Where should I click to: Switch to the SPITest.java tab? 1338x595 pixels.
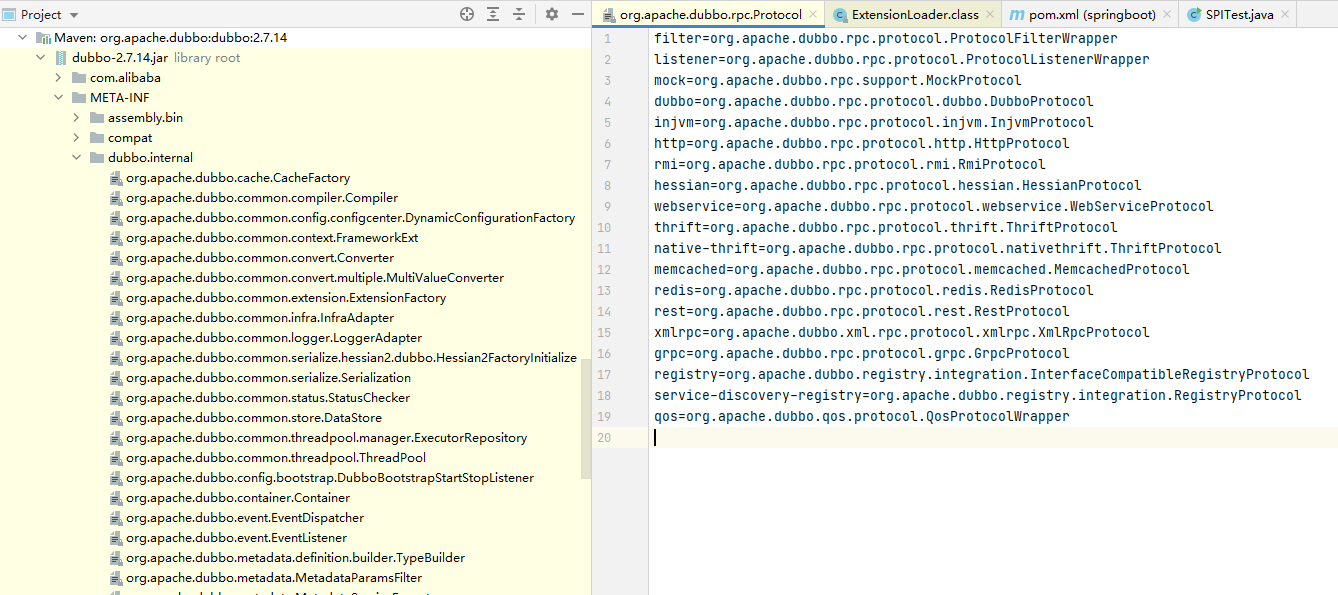point(1240,15)
